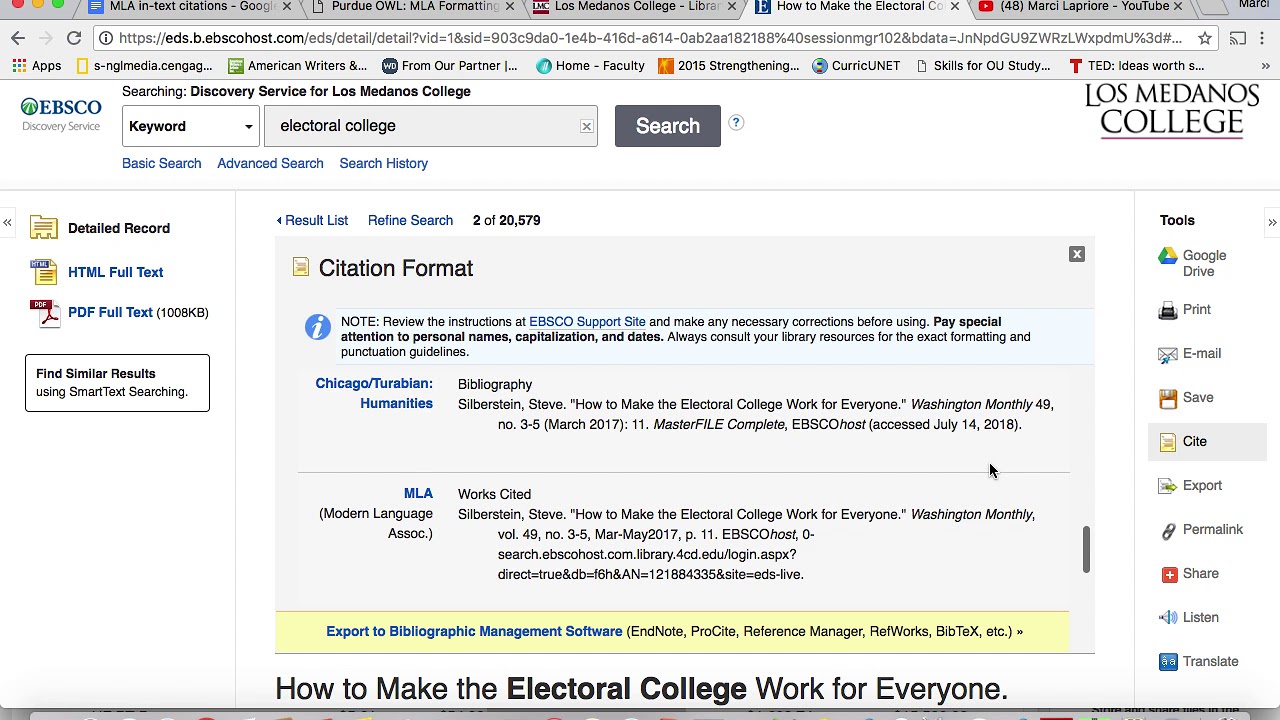Open the CurricUNET bookmark
Image resolution: width=1280 pixels, height=720 pixels.
pyautogui.click(x=856, y=66)
